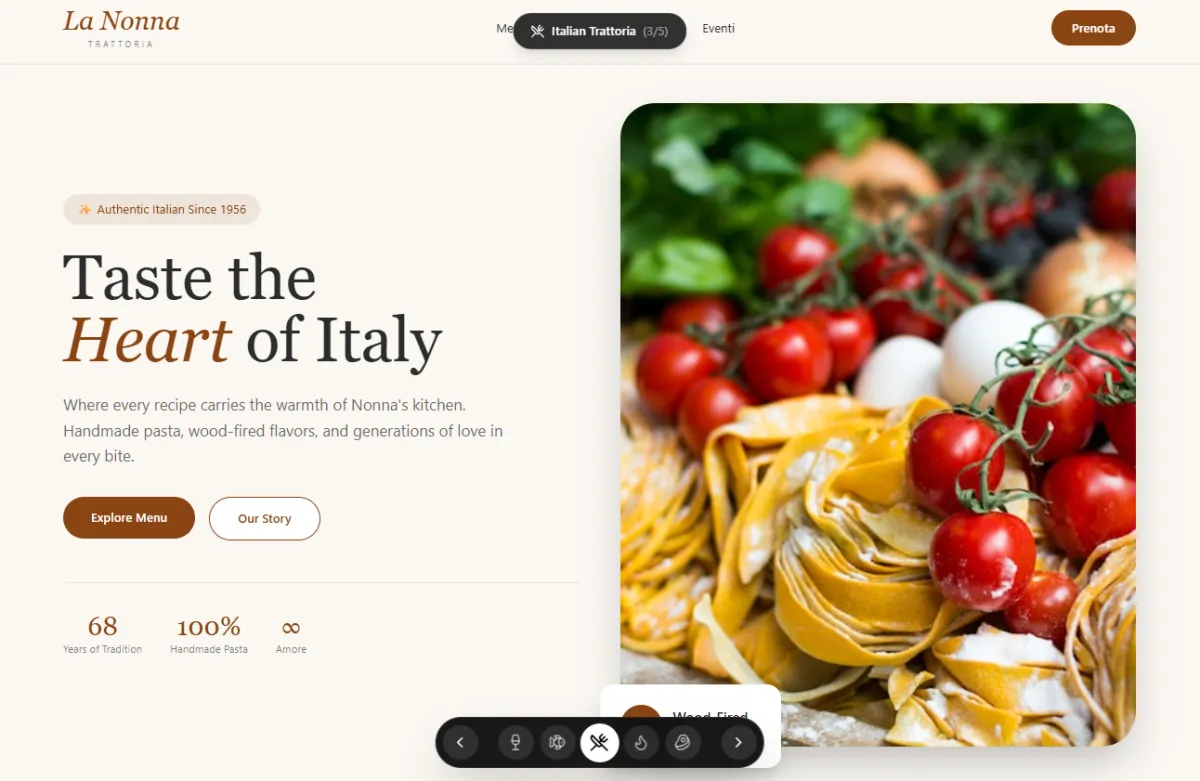Click the Authentic Italian Since 1956 badge
This screenshot has width=1200, height=781.
coord(162,209)
